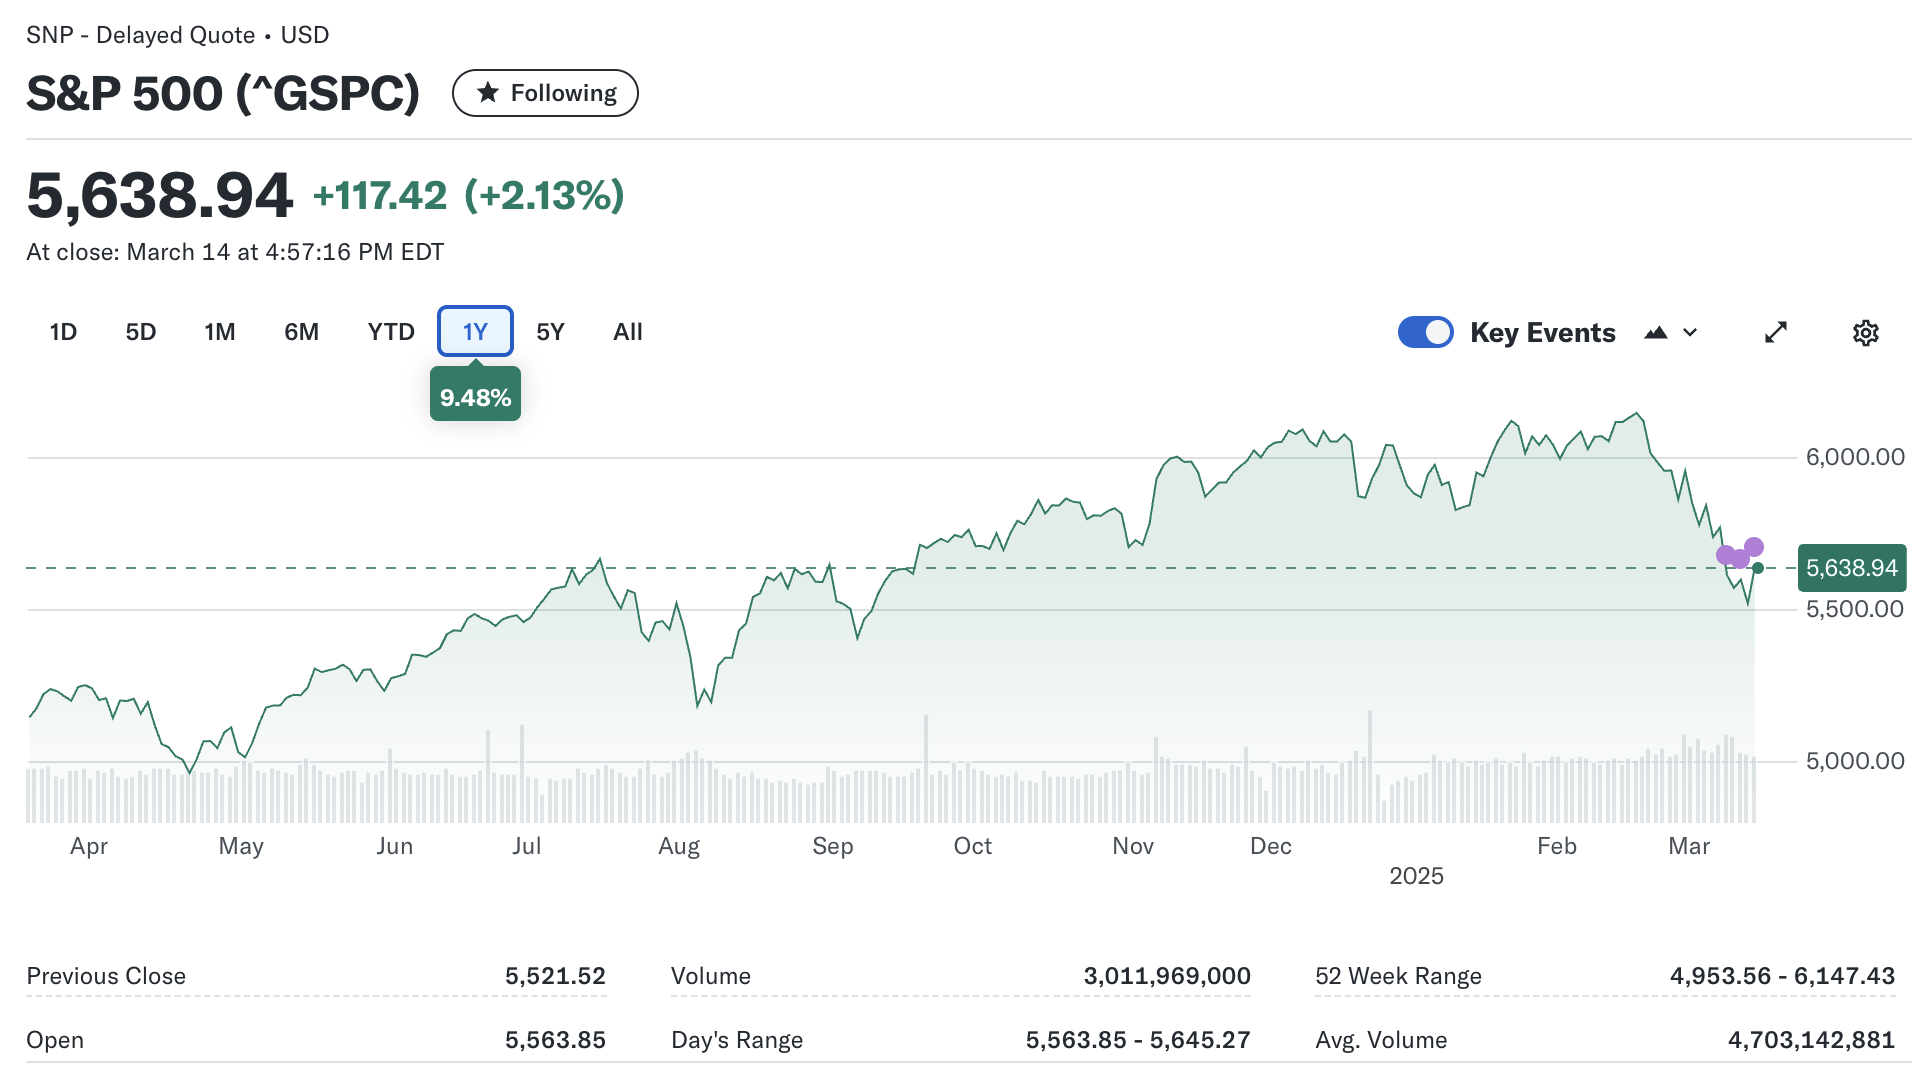Click the 5,000.00 axis label
Image resolution: width=1930 pixels, height=1074 pixels.
tap(1855, 761)
